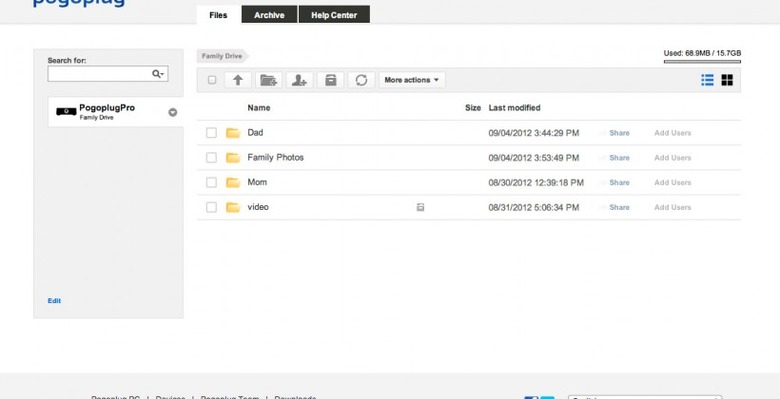Share the Mom folder
780x399 pixels.
click(x=619, y=183)
